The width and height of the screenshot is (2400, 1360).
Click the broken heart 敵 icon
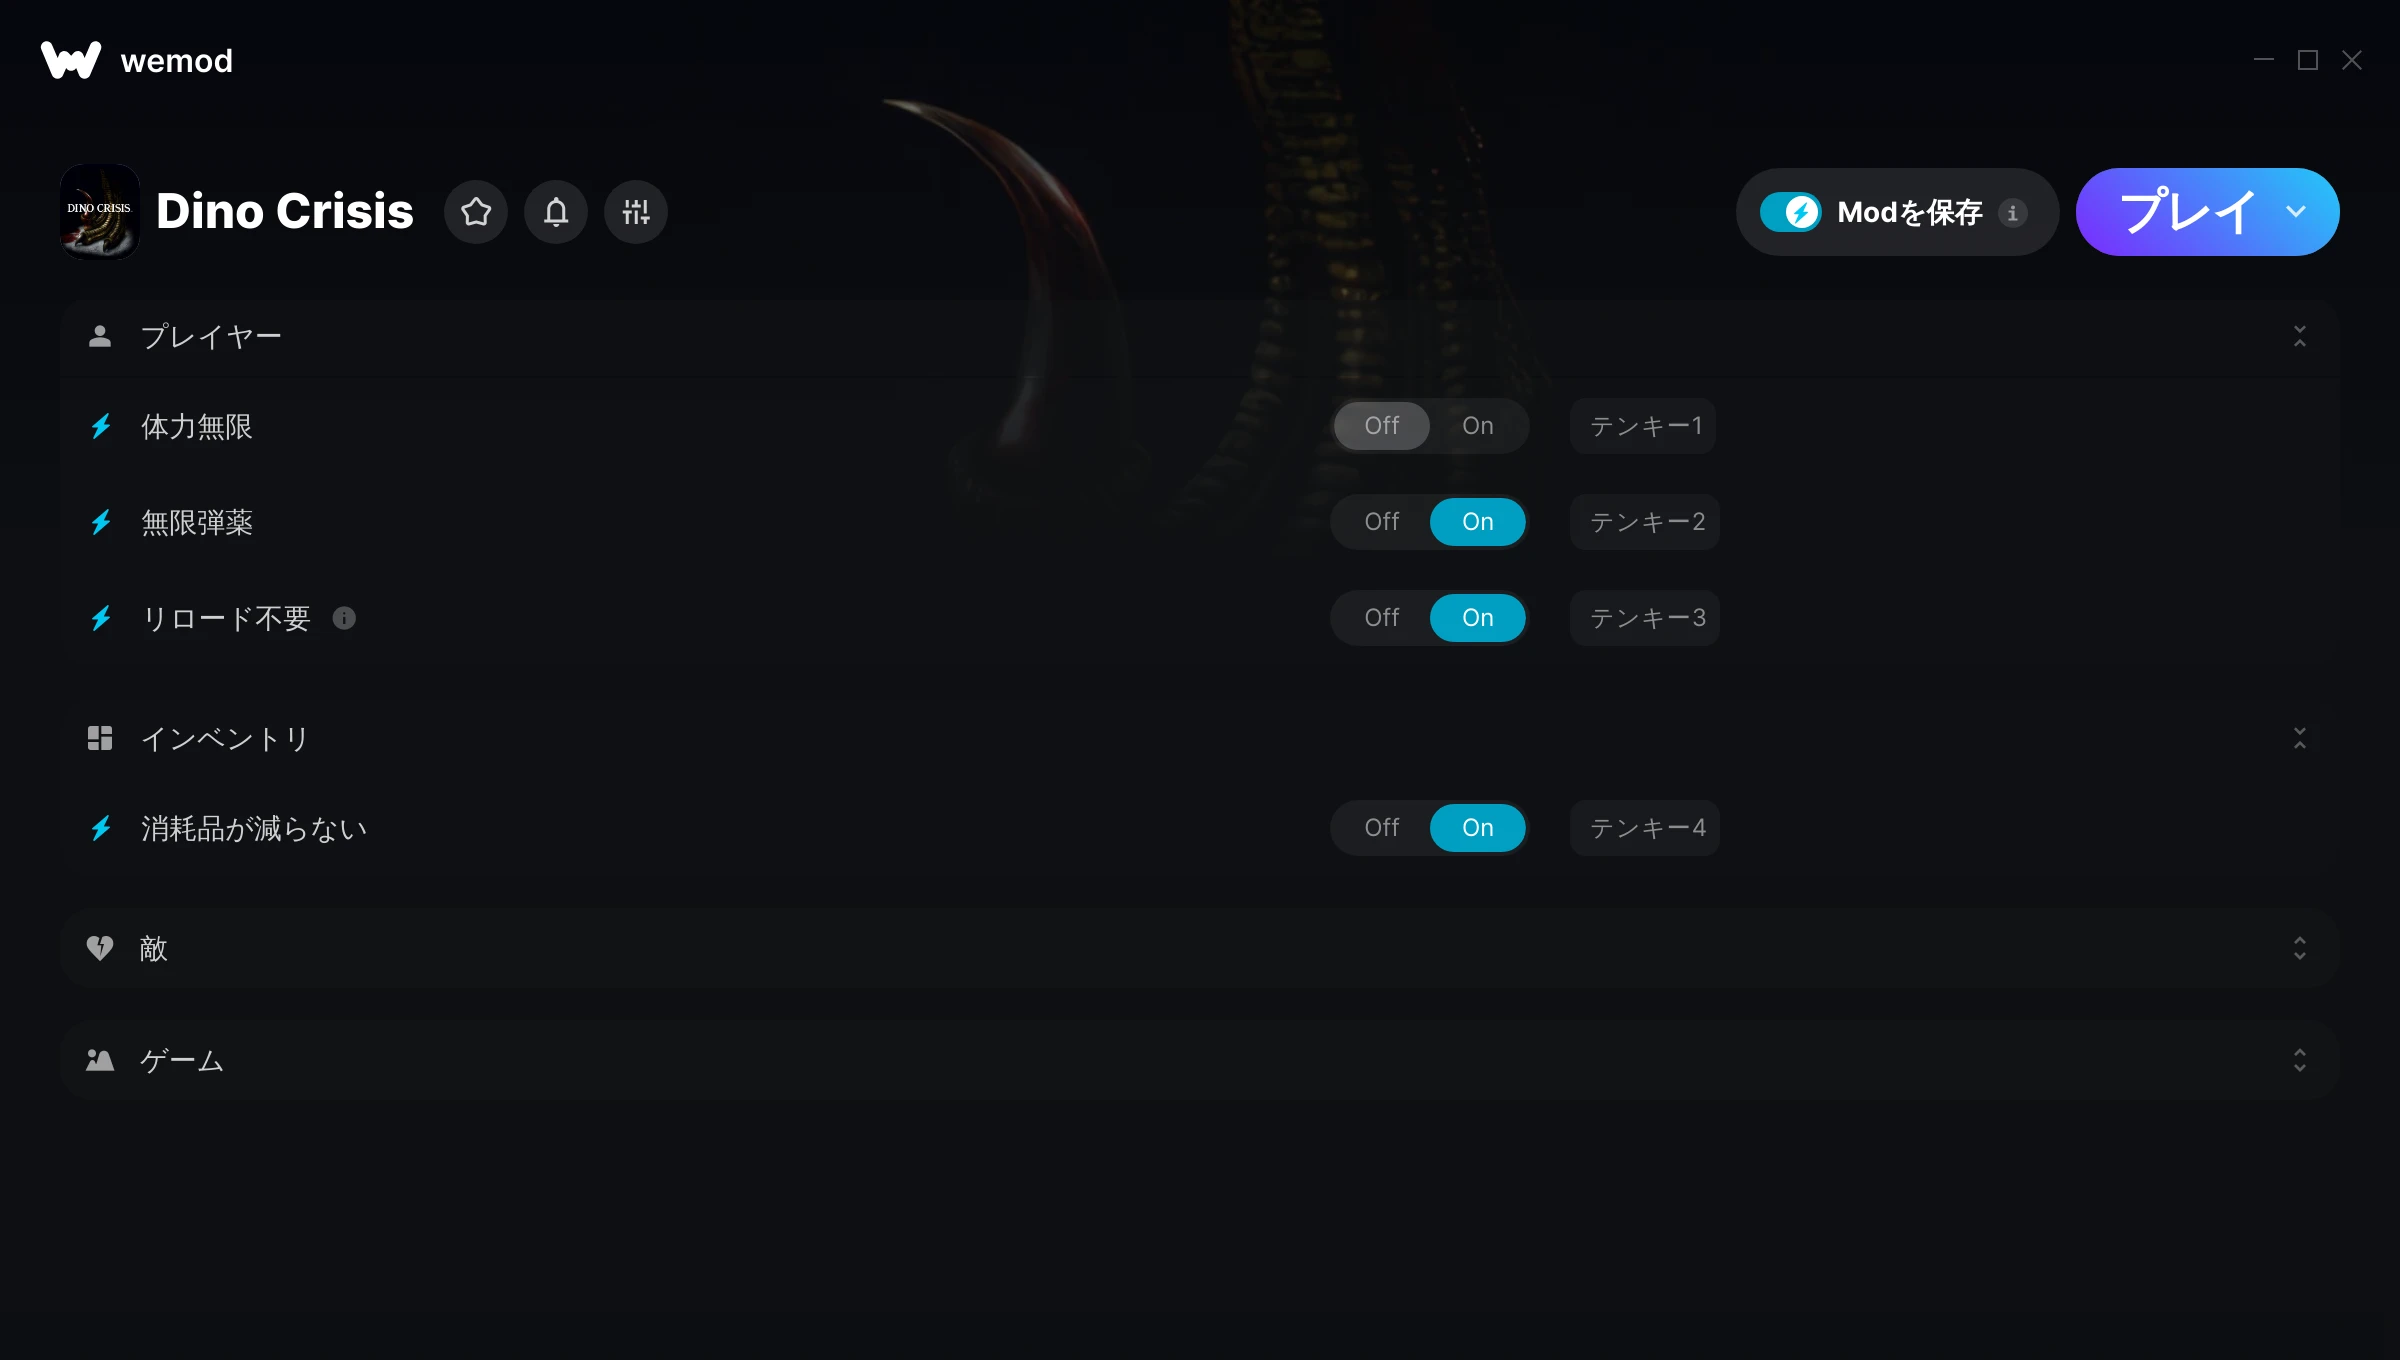pos(100,948)
